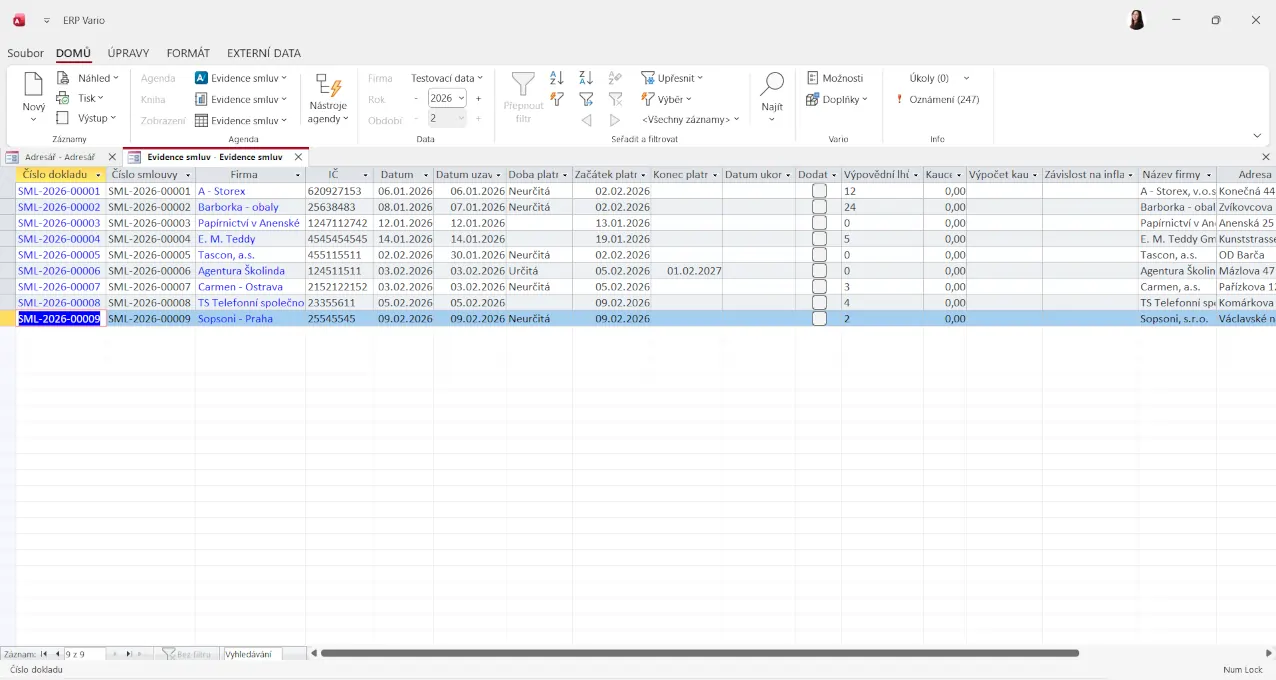This screenshot has width=1276, height=680.
Task: Click the Možnosti options icon
Action: (x=813, y=78)
